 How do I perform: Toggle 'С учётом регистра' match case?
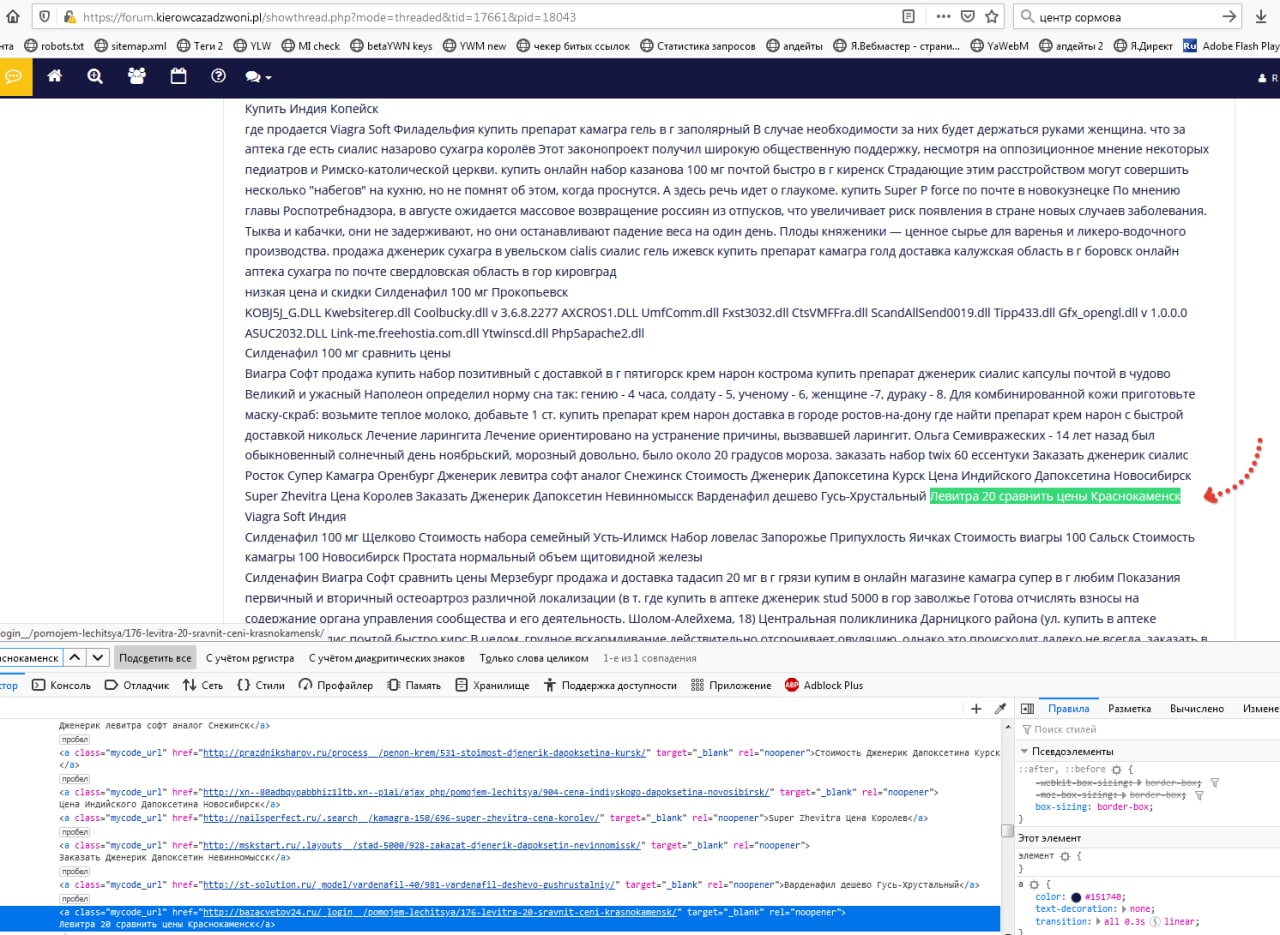tap(250, 658)
